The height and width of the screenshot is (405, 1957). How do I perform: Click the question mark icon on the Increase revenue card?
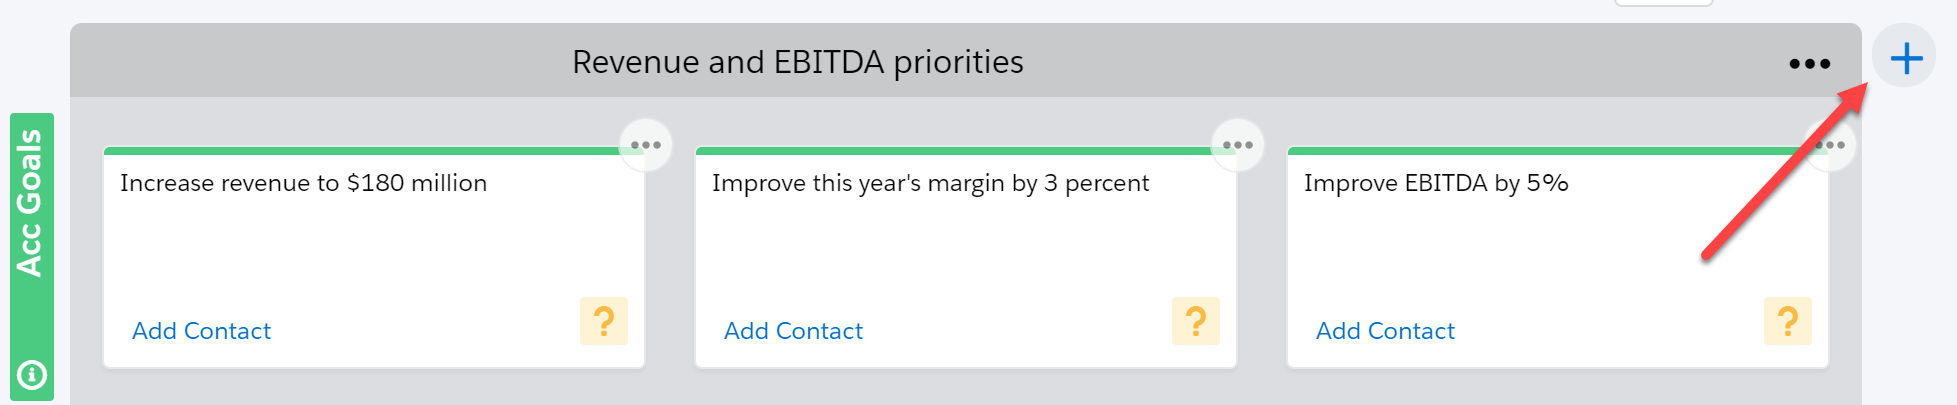click(604, 321)
